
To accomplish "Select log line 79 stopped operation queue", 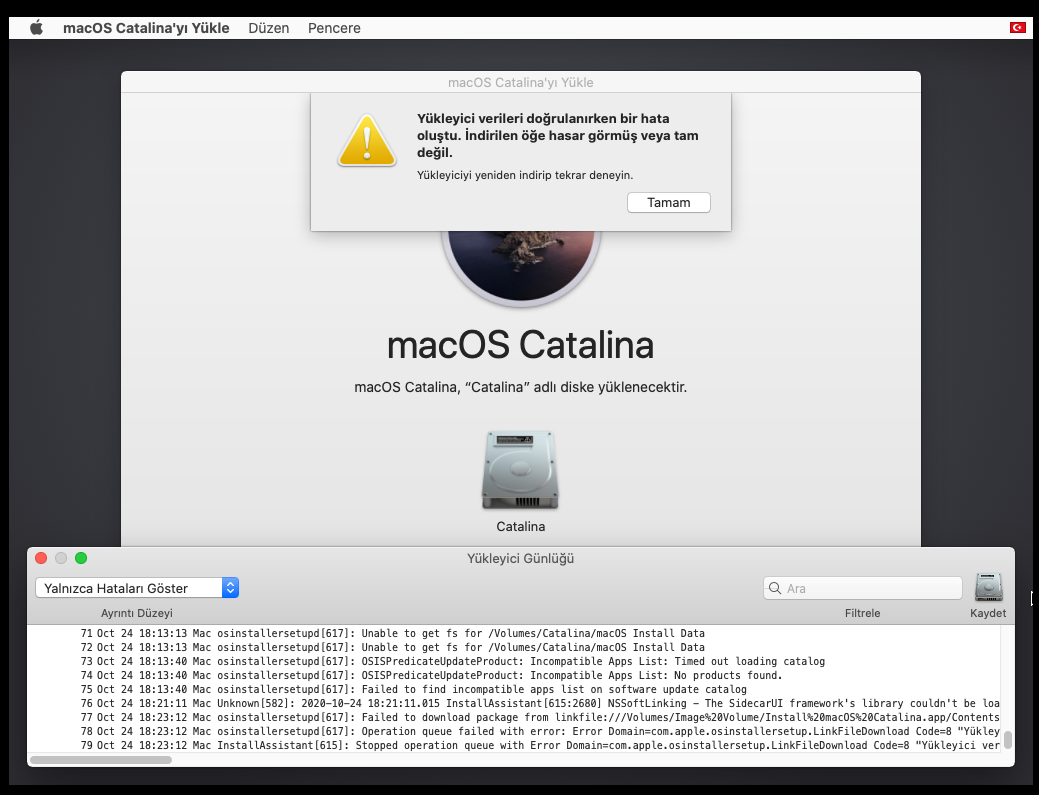I will 500,745.
